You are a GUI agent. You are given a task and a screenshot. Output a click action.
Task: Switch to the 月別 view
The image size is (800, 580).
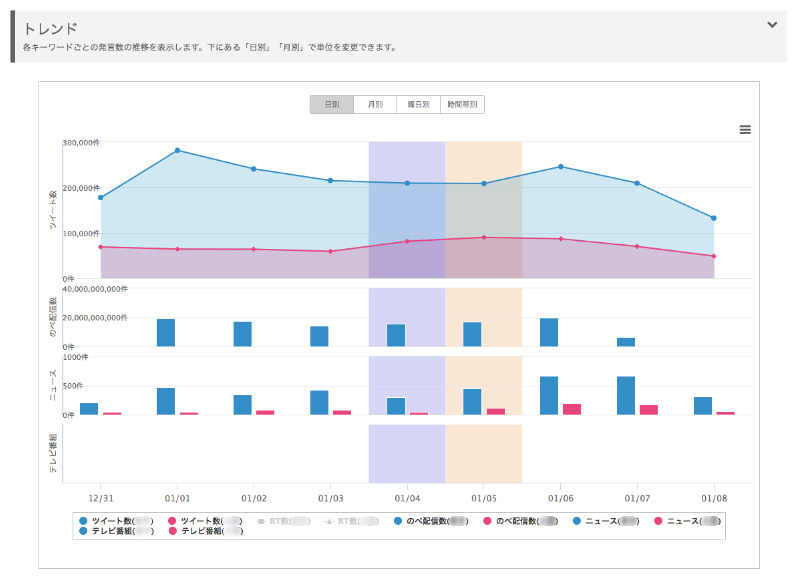point(374,104)
